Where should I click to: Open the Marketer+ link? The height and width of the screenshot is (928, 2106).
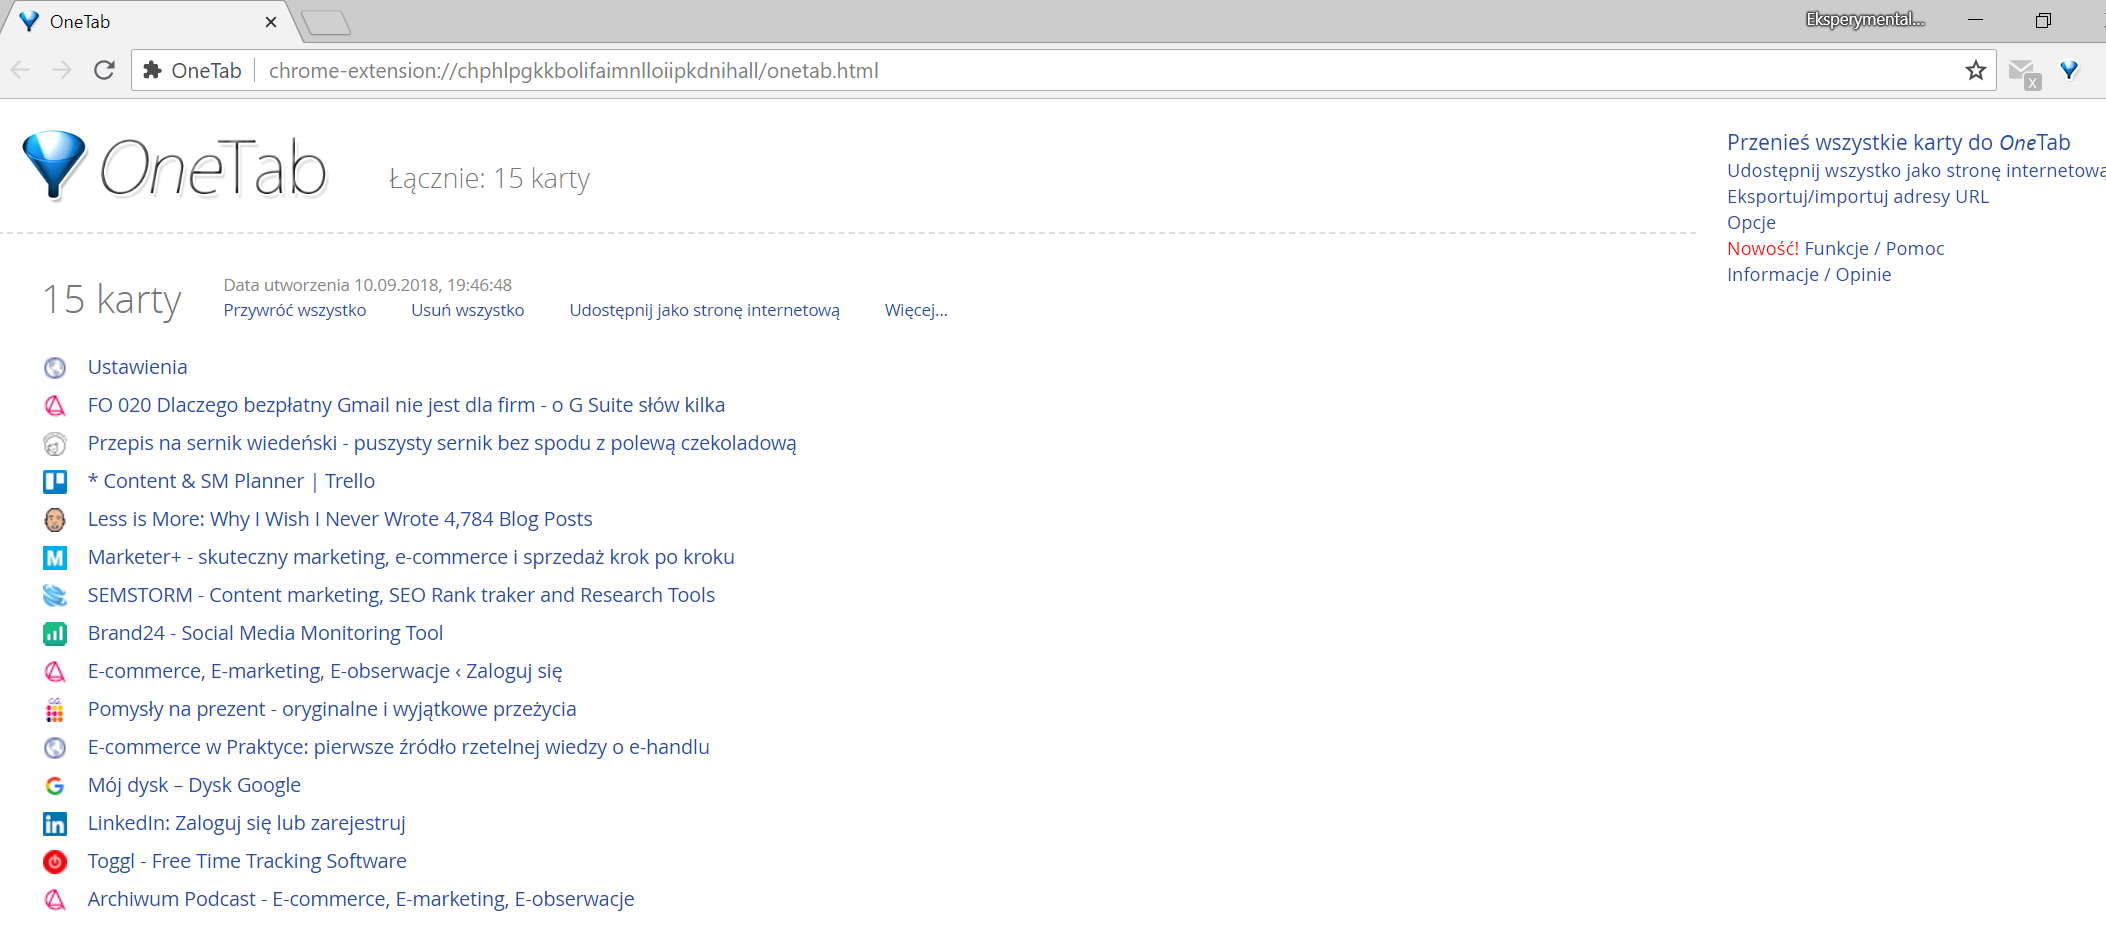[x=411, y=557]
